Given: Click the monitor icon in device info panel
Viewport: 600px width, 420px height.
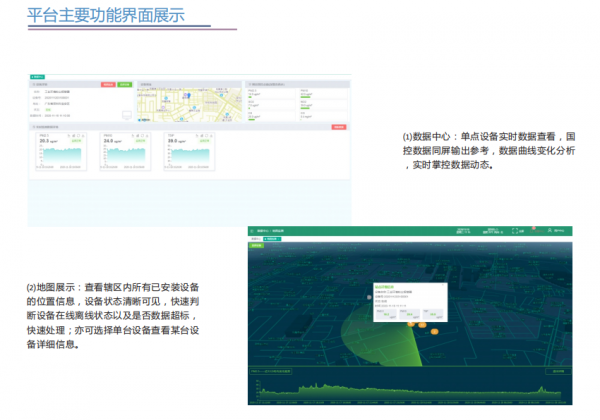Looking at the screenshot, I should [x=125, y=115].
